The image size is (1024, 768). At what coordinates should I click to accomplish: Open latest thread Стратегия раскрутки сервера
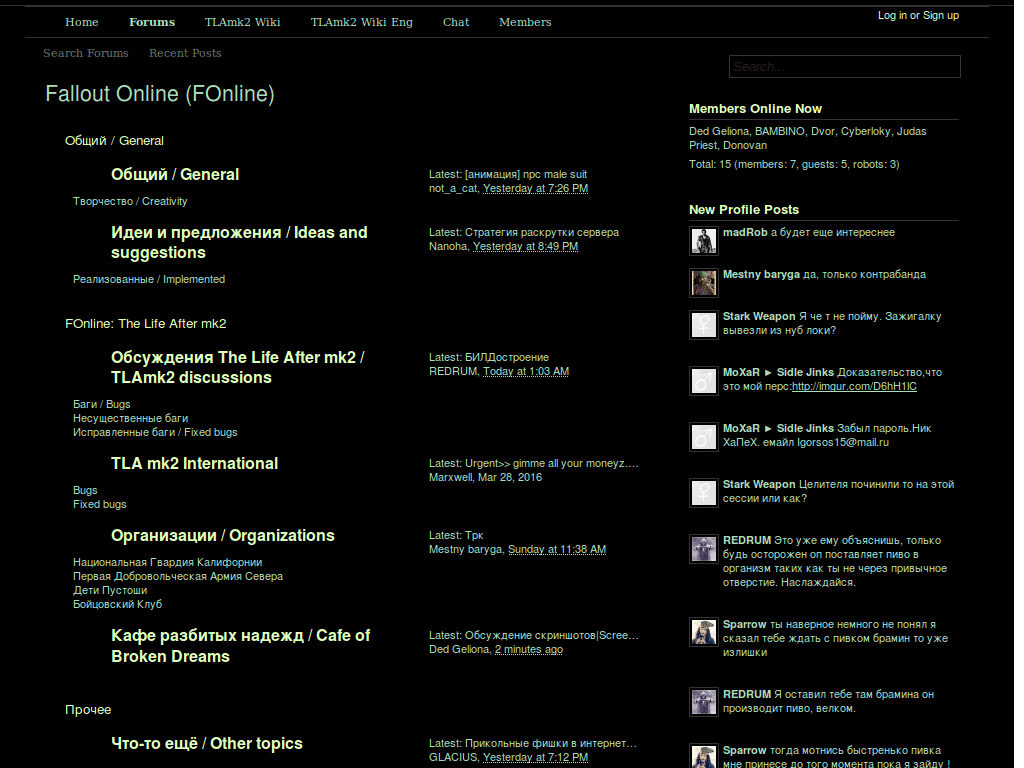(x=542, y=232)
